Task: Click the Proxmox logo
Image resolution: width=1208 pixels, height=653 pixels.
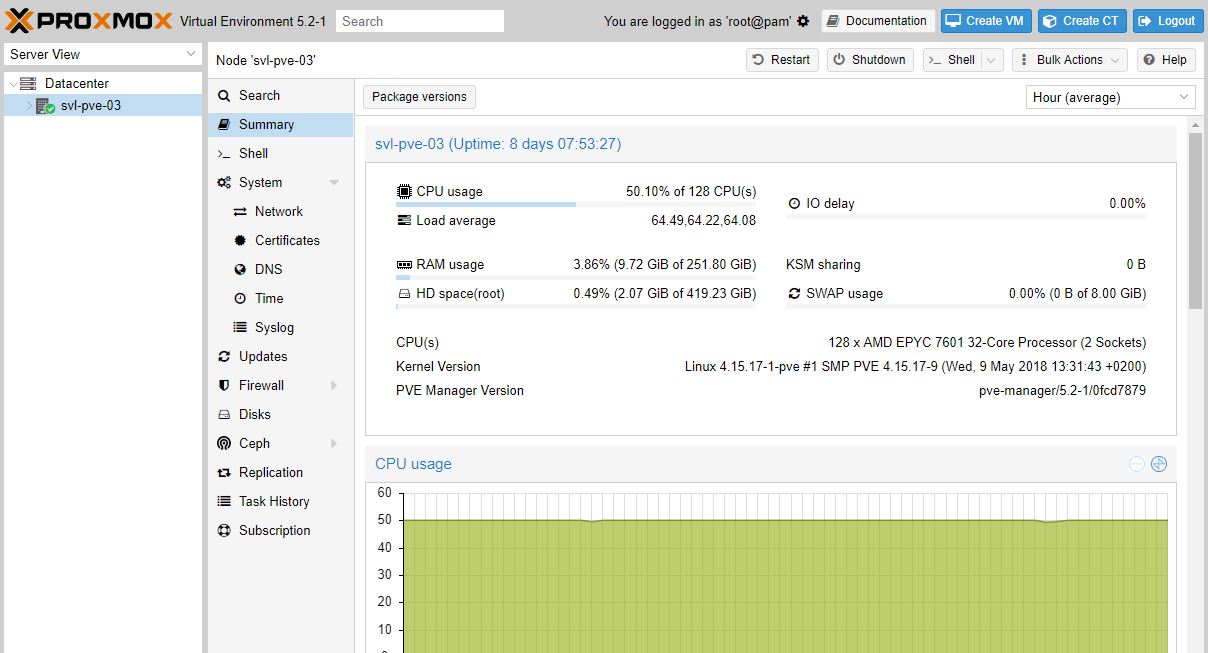Action: coord(90,20)
